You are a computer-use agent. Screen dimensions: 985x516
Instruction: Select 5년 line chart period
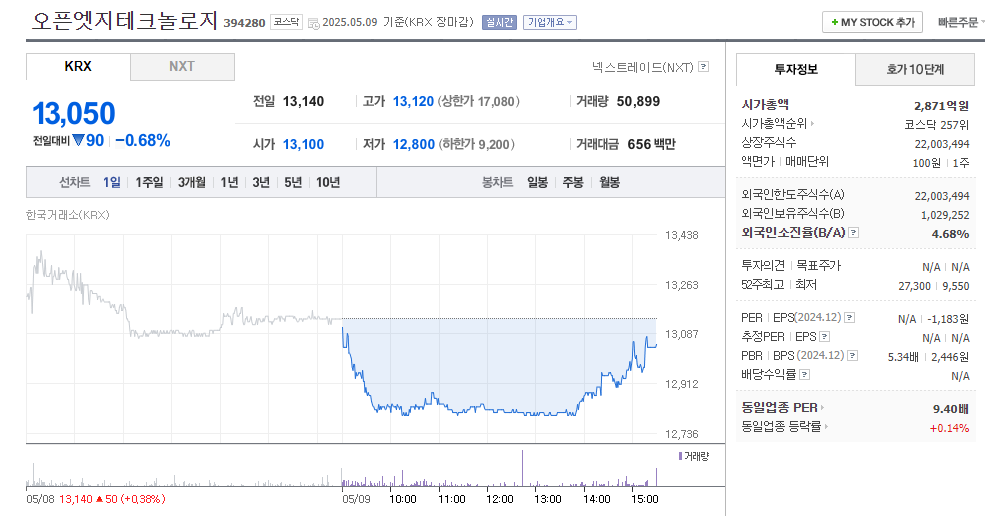(293, 182)
